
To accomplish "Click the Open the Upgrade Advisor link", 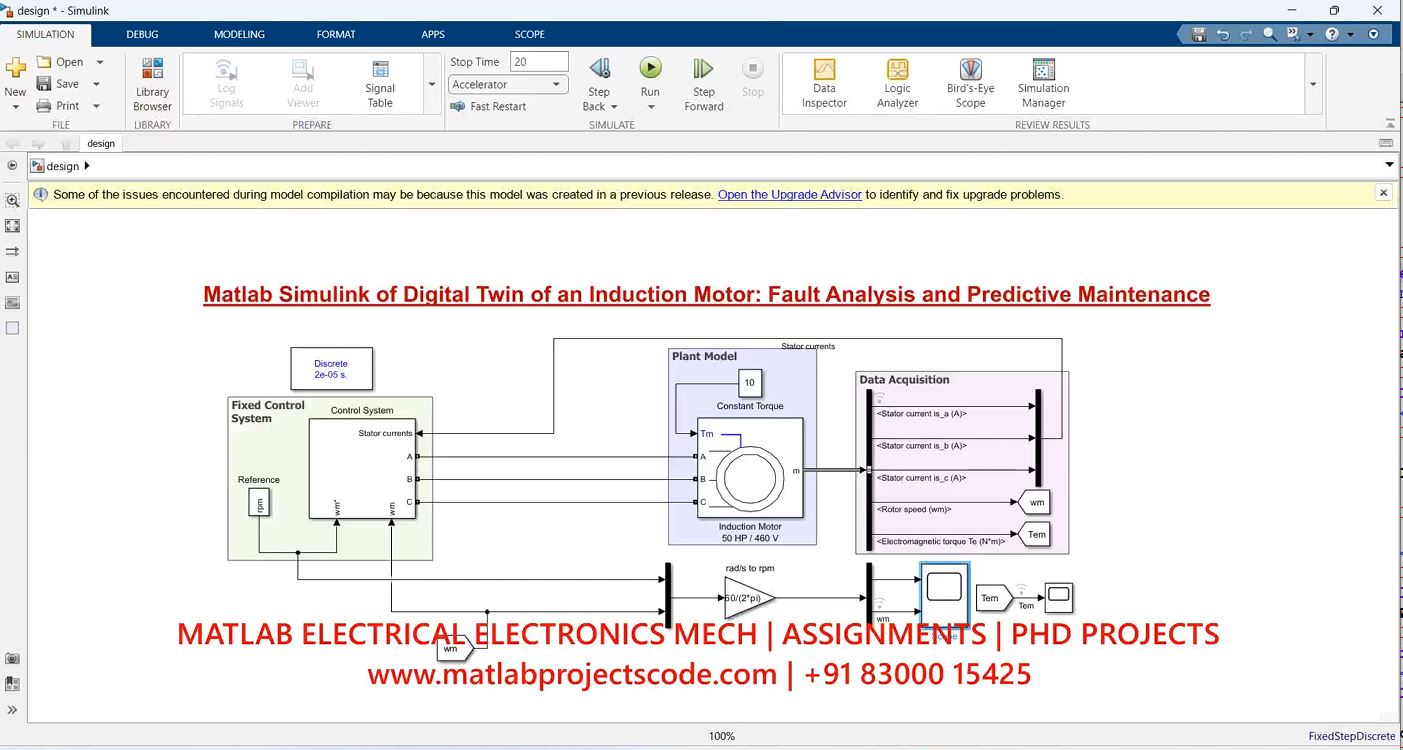I will point(789,195).
